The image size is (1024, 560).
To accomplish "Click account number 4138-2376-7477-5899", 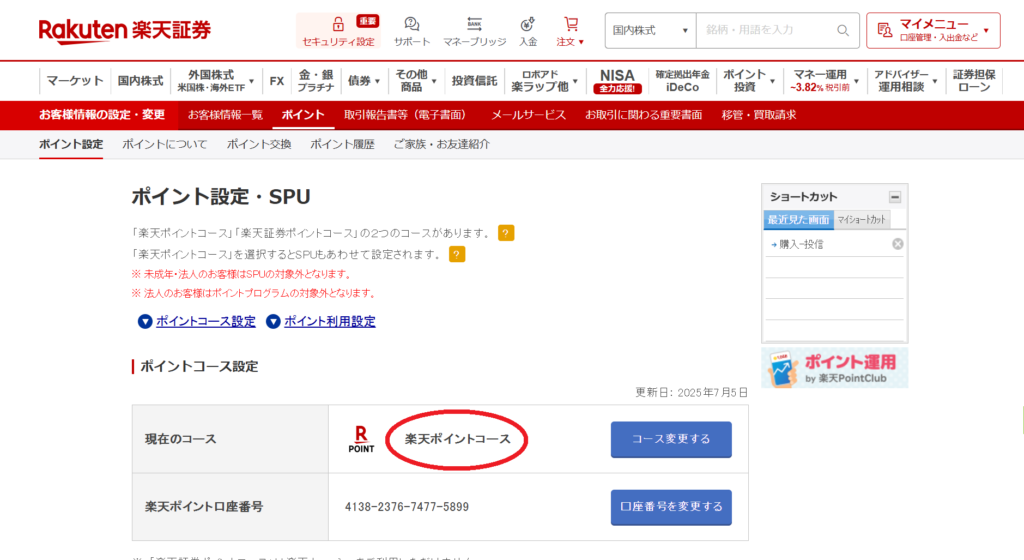I will point(407,507).
